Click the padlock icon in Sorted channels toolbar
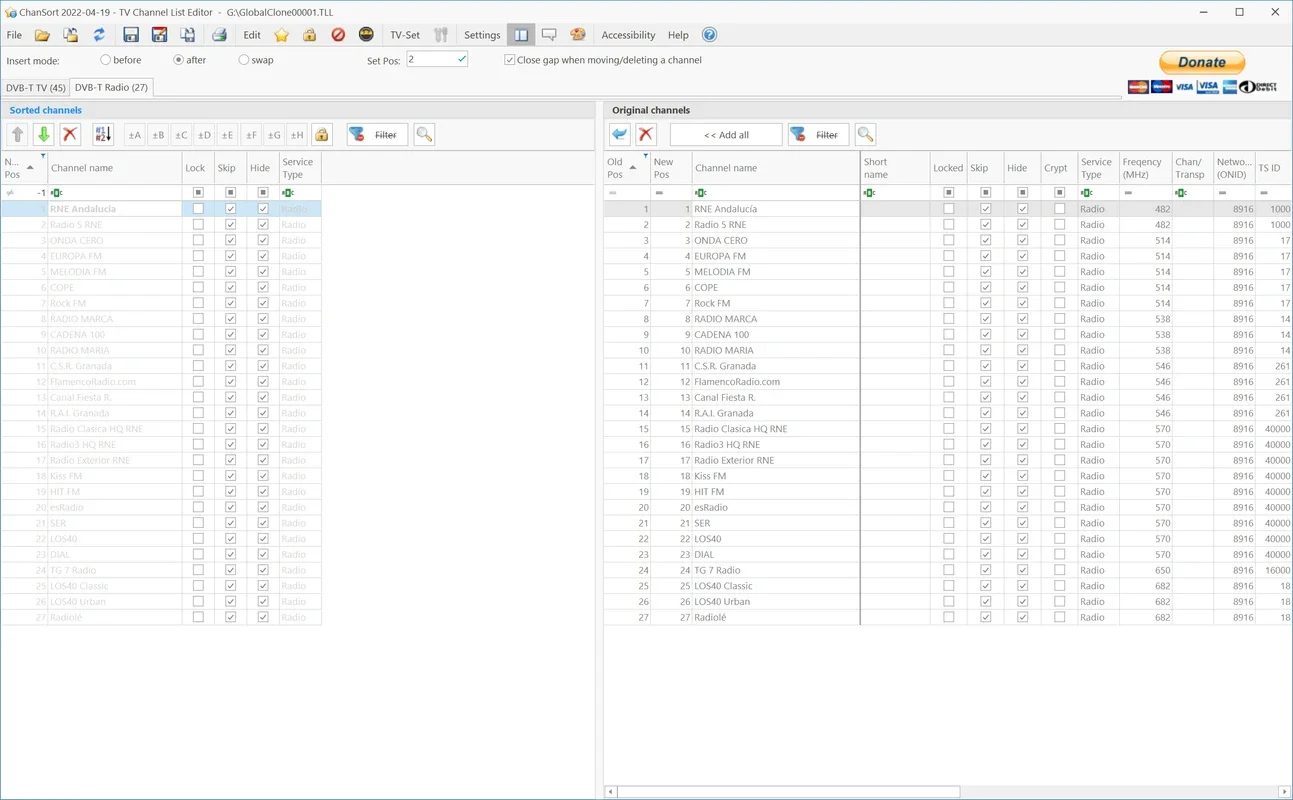1293x800 pixels. point(321,134)
